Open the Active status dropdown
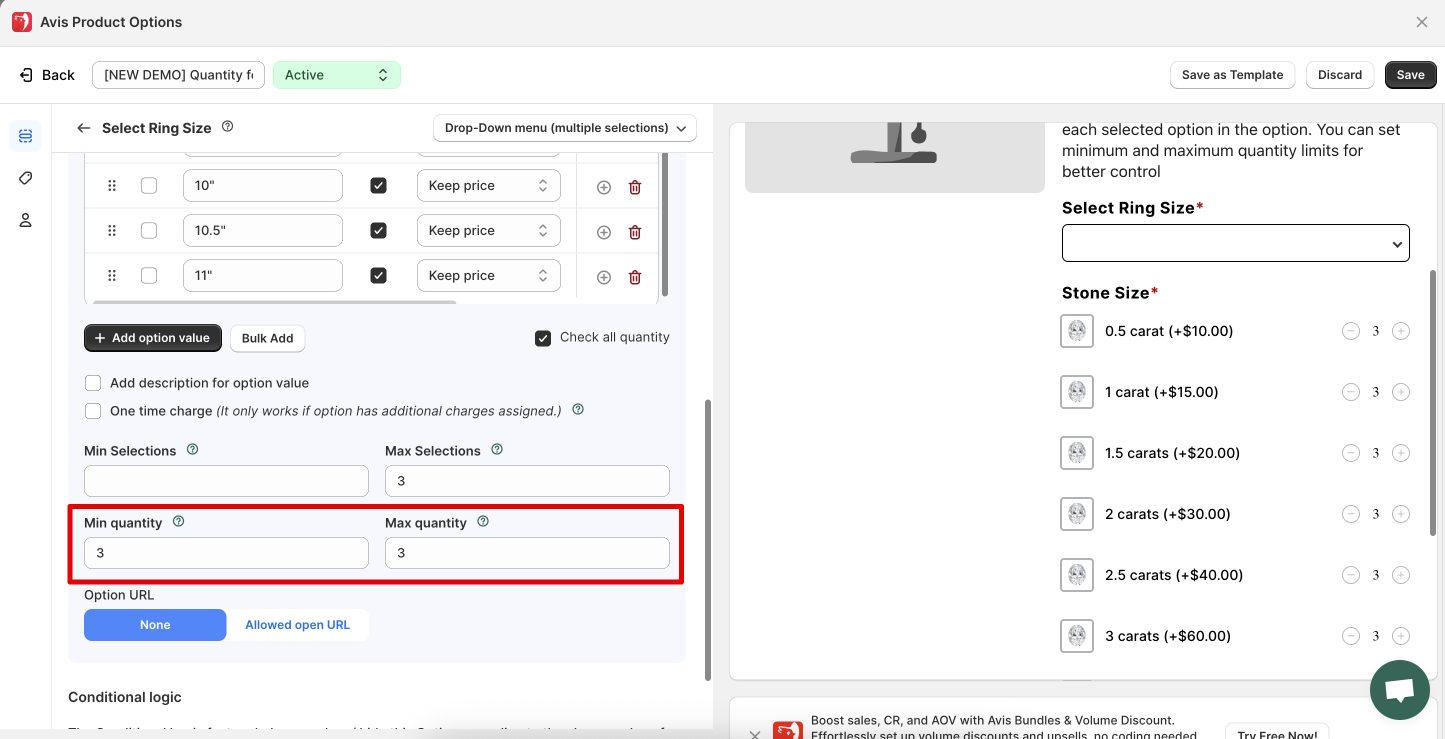The image size is (1445, 739). [x=336, y=75]
